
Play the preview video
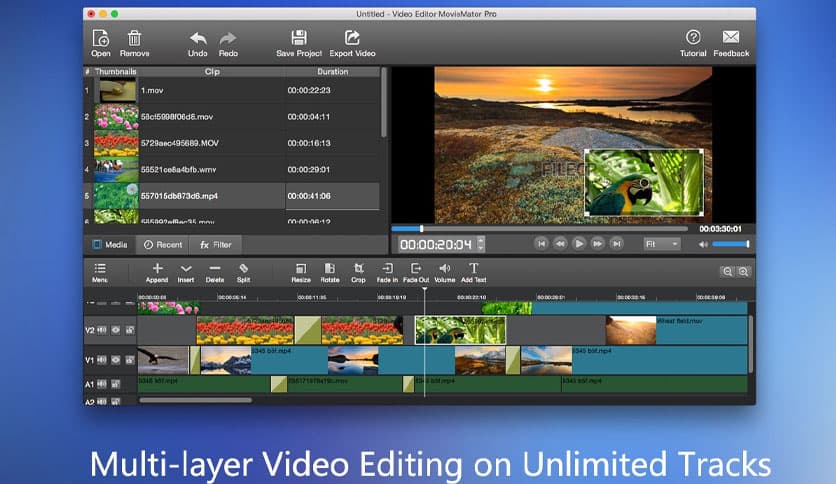coord(578,244)
